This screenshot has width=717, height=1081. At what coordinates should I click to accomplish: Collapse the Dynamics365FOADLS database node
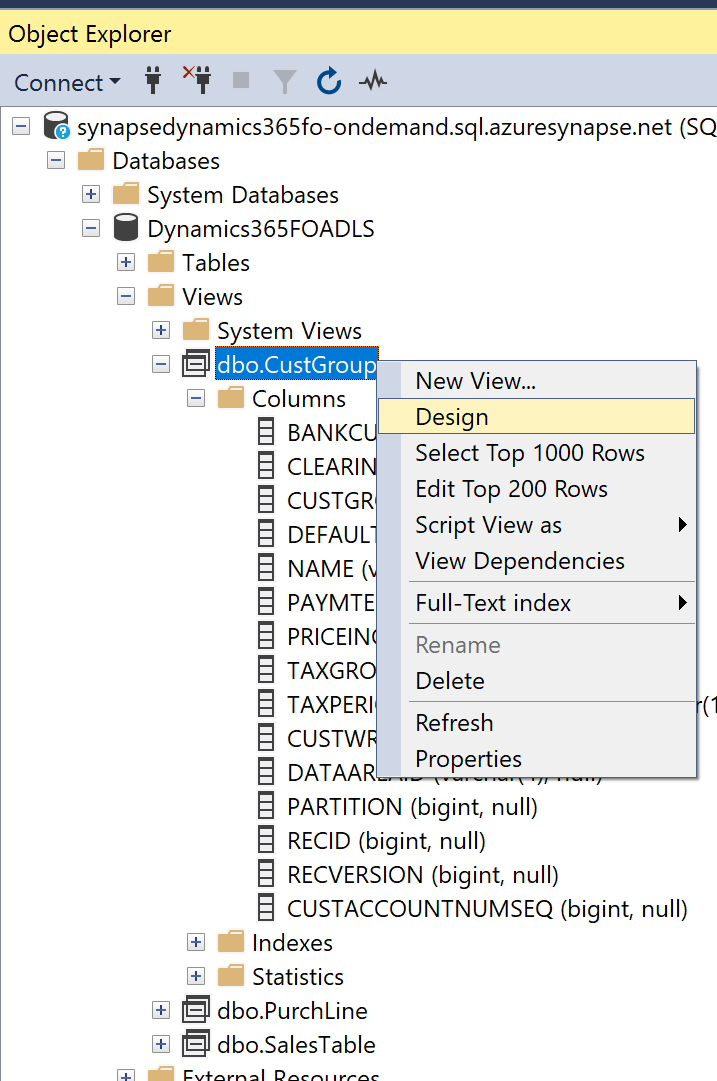[x=90, y=228]
